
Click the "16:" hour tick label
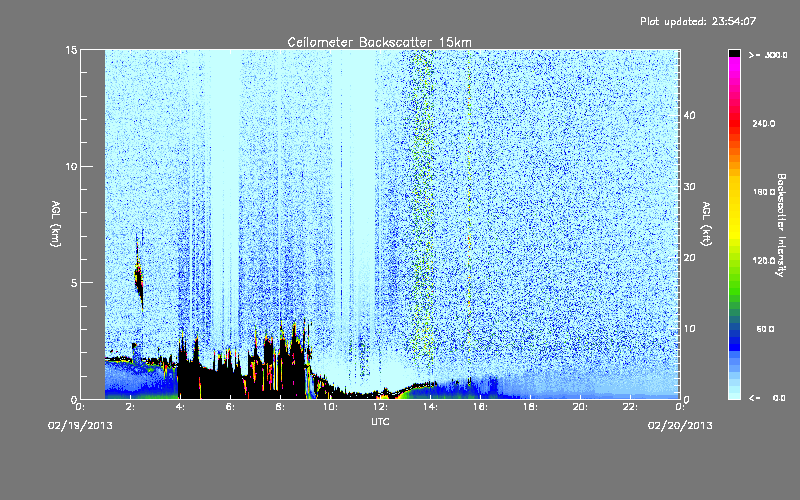(x=480, y=407)
